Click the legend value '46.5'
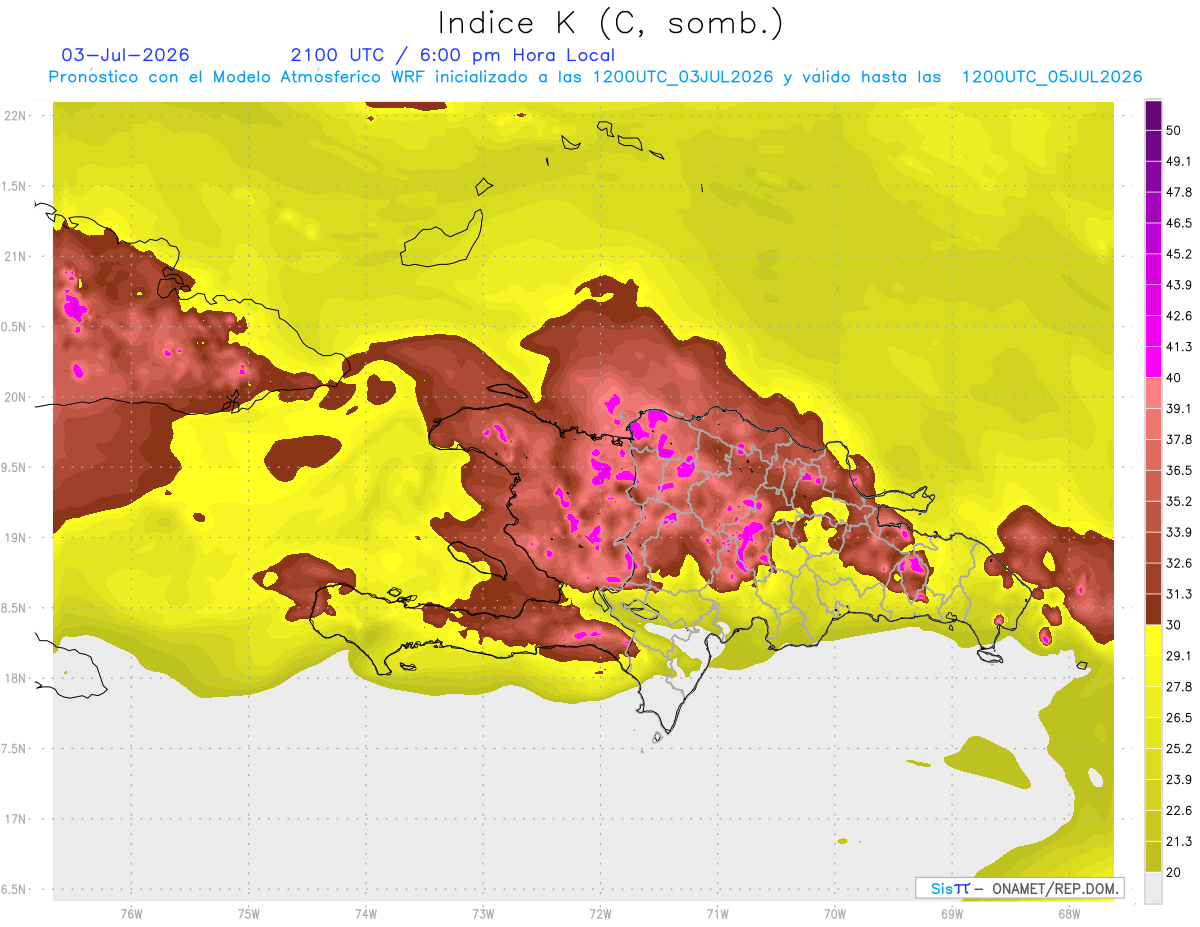The height and width of the screenshot is (927, 1200). coord(1179,223)
